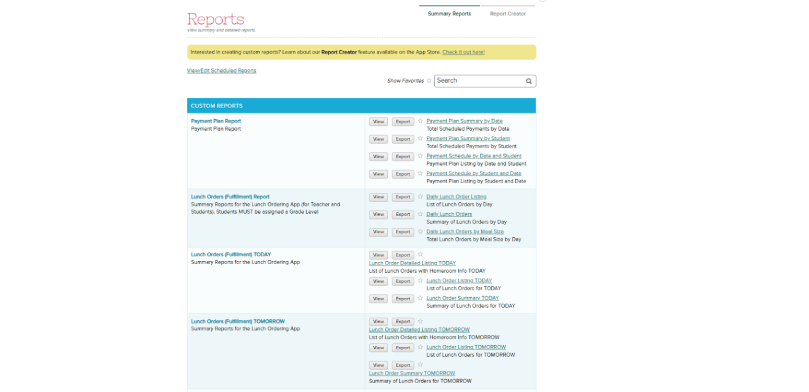
Task: Favorite Payment Plan Summary by Student star
Action: [x=420, y=139]
